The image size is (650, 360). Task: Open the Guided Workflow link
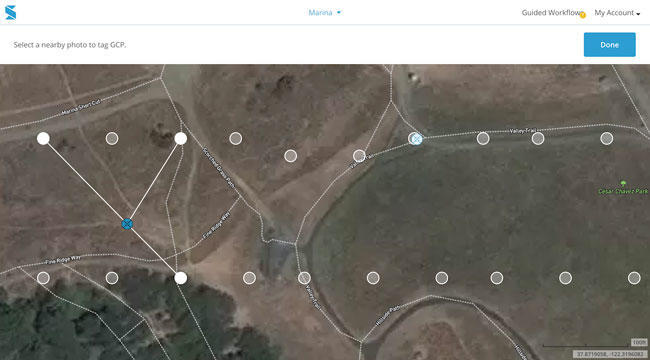(551, 13)
